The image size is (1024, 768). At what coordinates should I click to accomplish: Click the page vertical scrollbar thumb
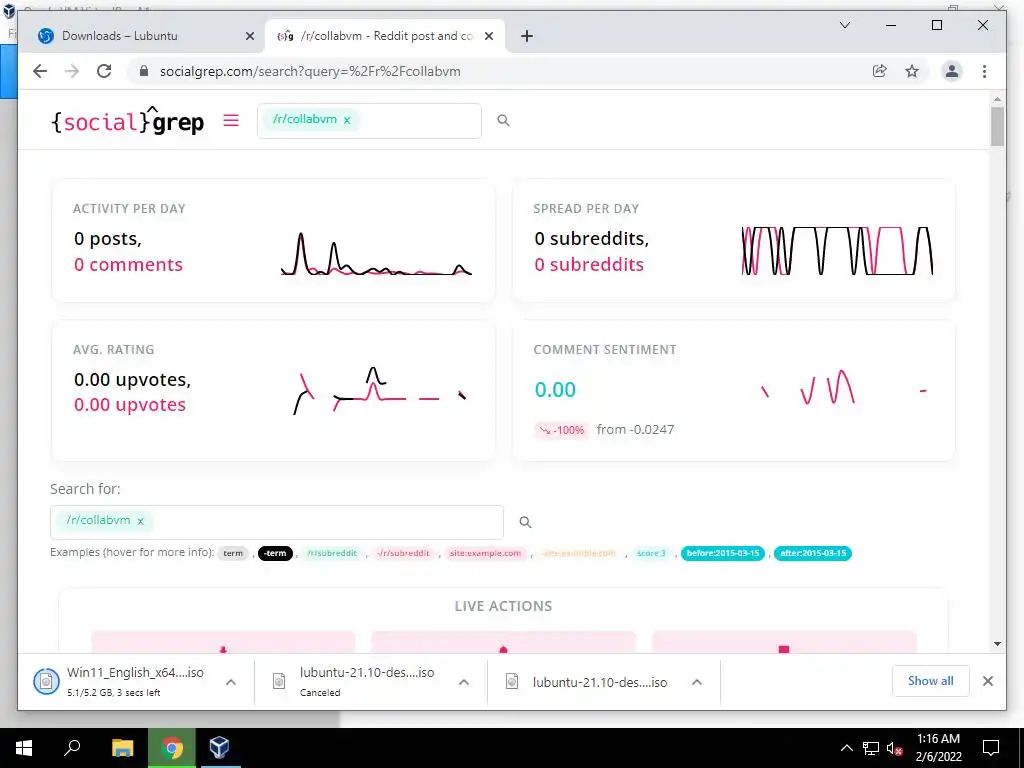click(x=997, y=126)
